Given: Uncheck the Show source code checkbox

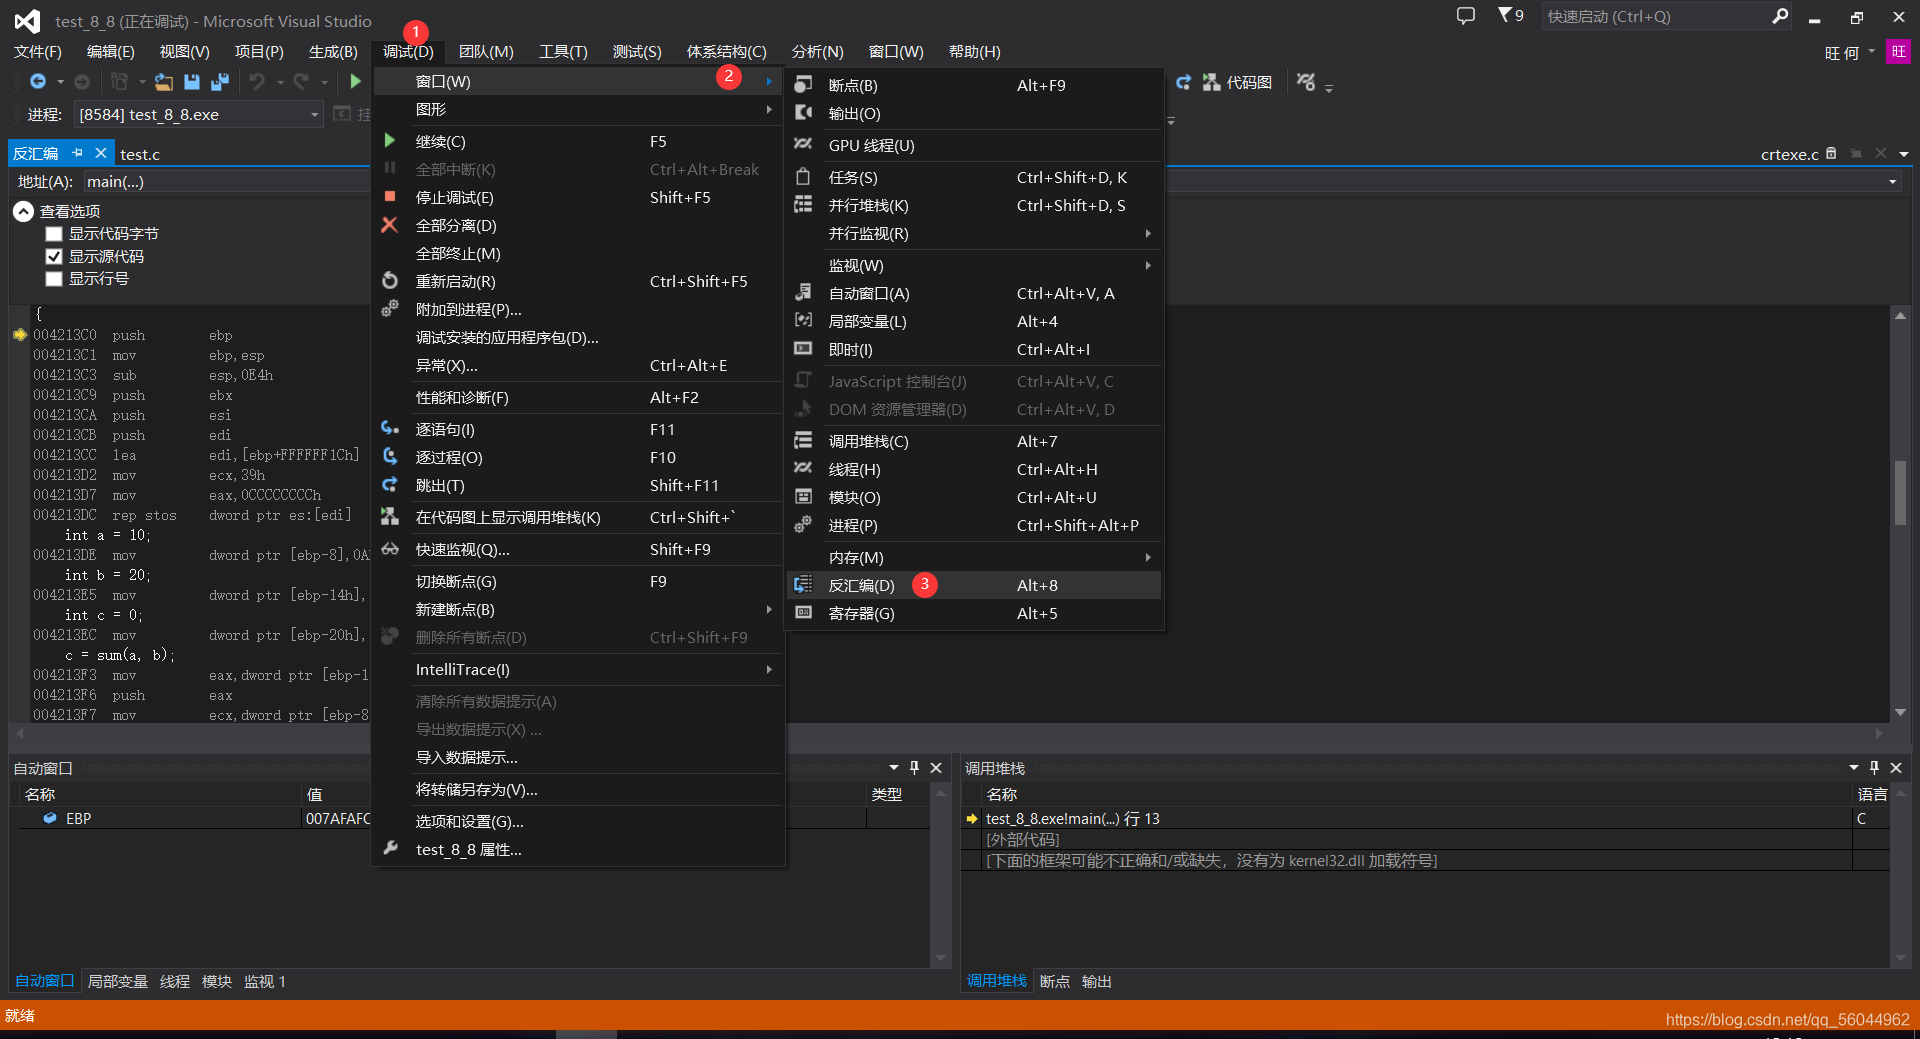Looking at the screenshot, I should pos(54,257).
